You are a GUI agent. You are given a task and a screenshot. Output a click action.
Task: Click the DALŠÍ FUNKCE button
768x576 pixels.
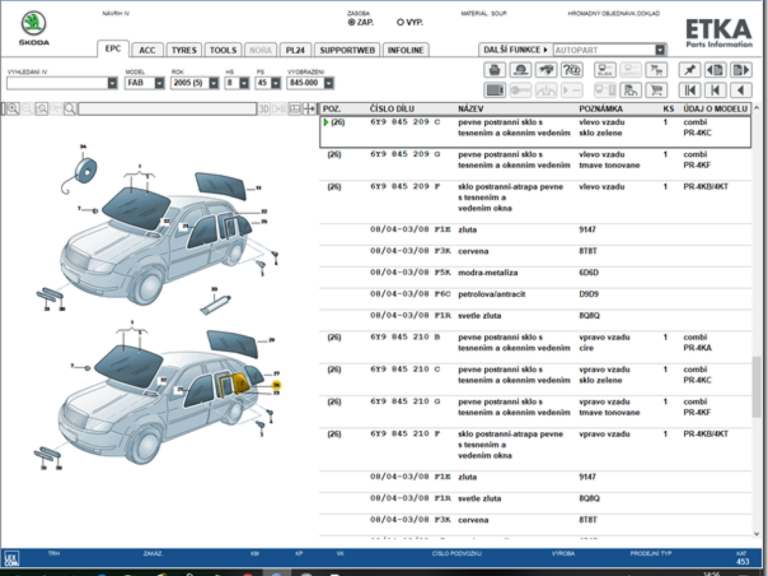515,50
